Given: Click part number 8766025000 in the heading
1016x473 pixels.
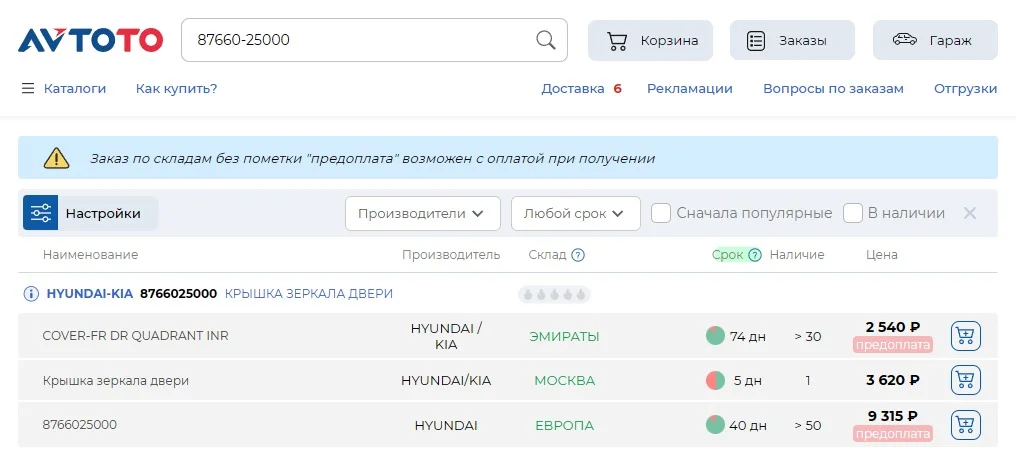Looking at the screenshot, I should click(178, 294).
